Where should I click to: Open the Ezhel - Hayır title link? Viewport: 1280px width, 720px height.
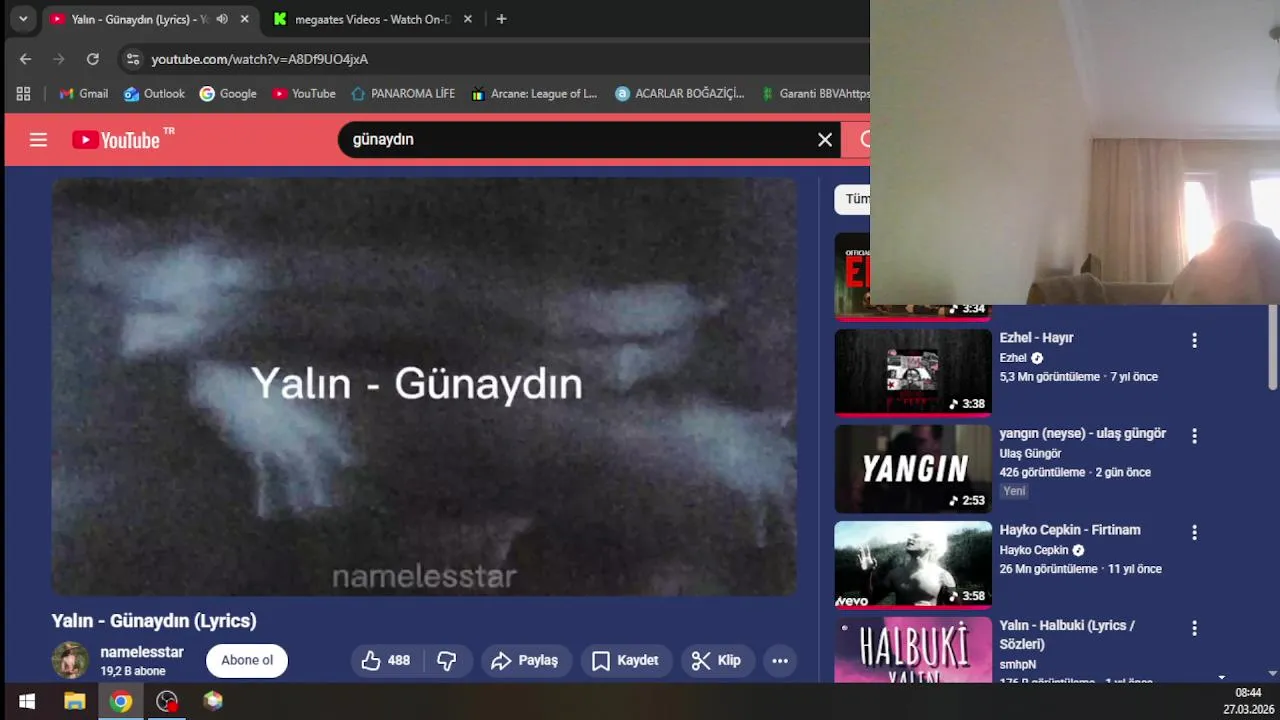[x=1036, y=338]
